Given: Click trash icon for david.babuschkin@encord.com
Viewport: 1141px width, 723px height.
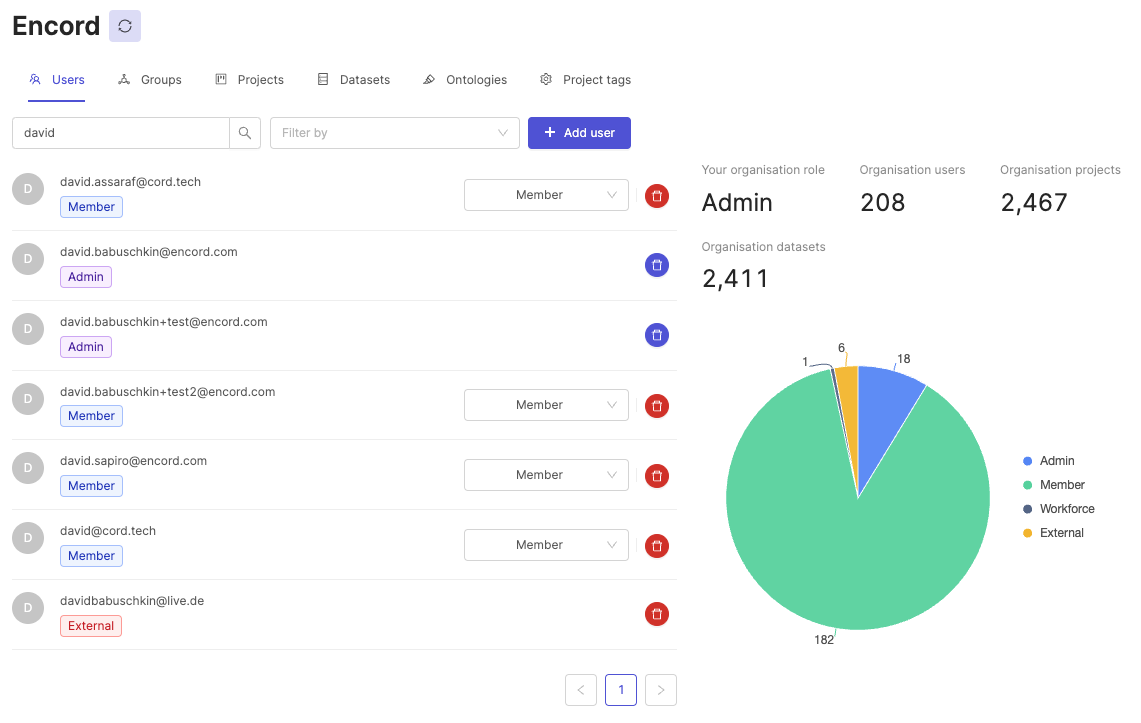Looking at the screenshot, I should 657,265.
